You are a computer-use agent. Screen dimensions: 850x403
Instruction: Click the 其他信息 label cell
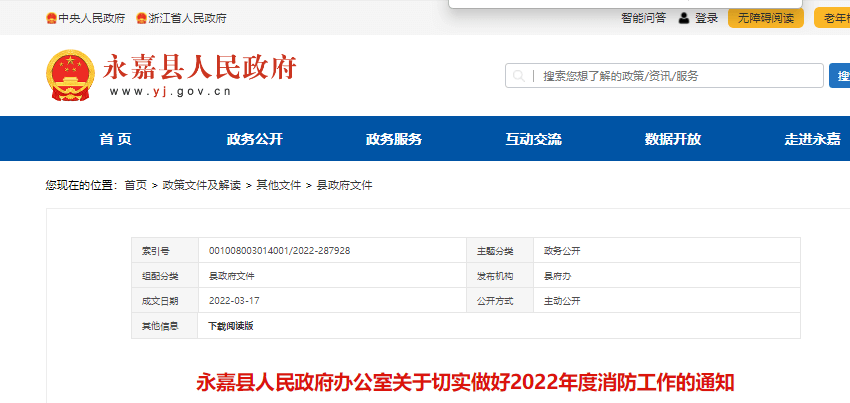pos(165,326)
